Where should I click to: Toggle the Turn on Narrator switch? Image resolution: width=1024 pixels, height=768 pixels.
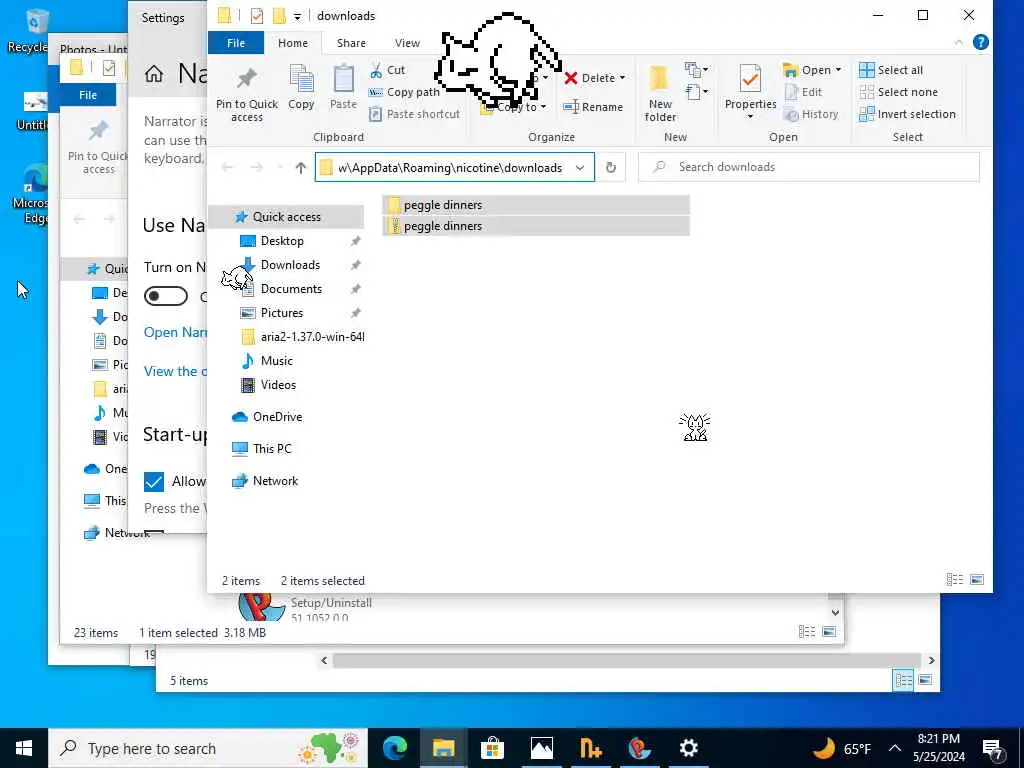click(166, 296)
